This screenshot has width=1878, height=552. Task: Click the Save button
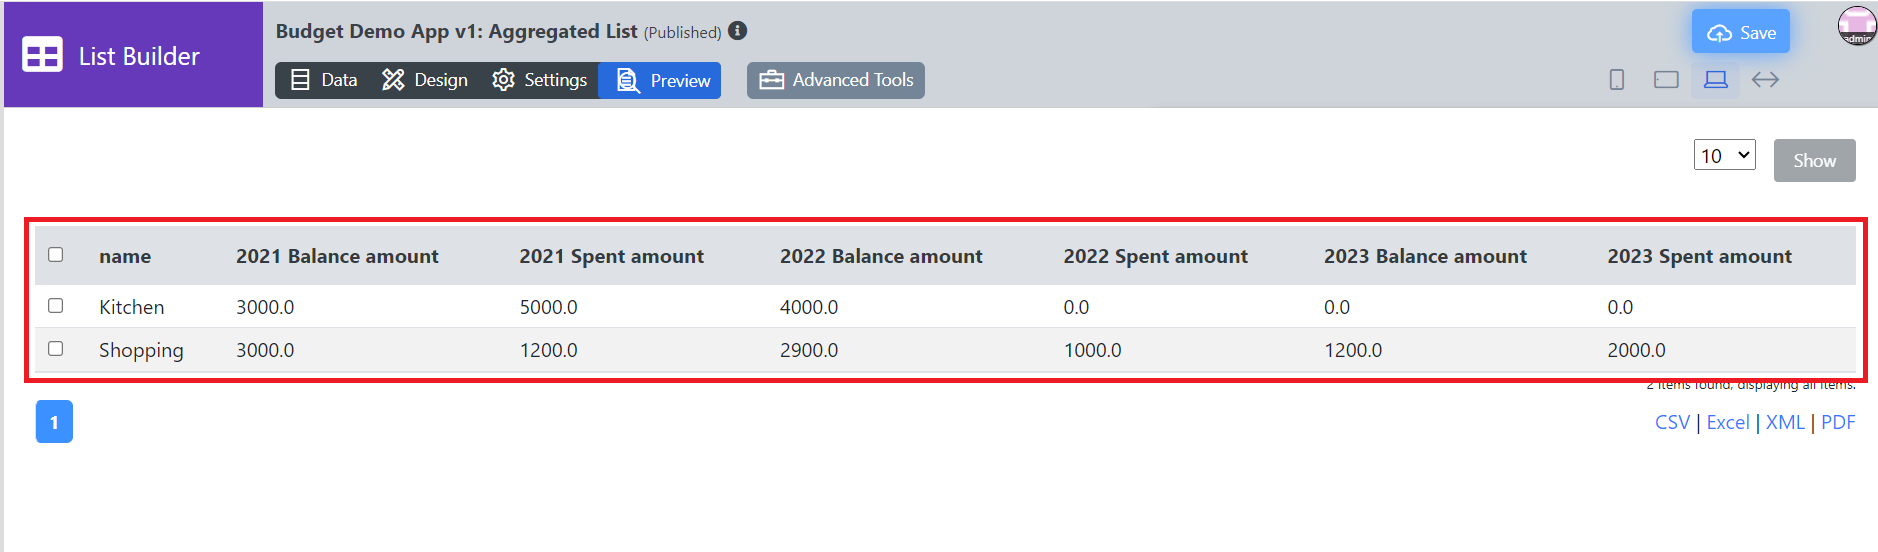(1741, 33)
